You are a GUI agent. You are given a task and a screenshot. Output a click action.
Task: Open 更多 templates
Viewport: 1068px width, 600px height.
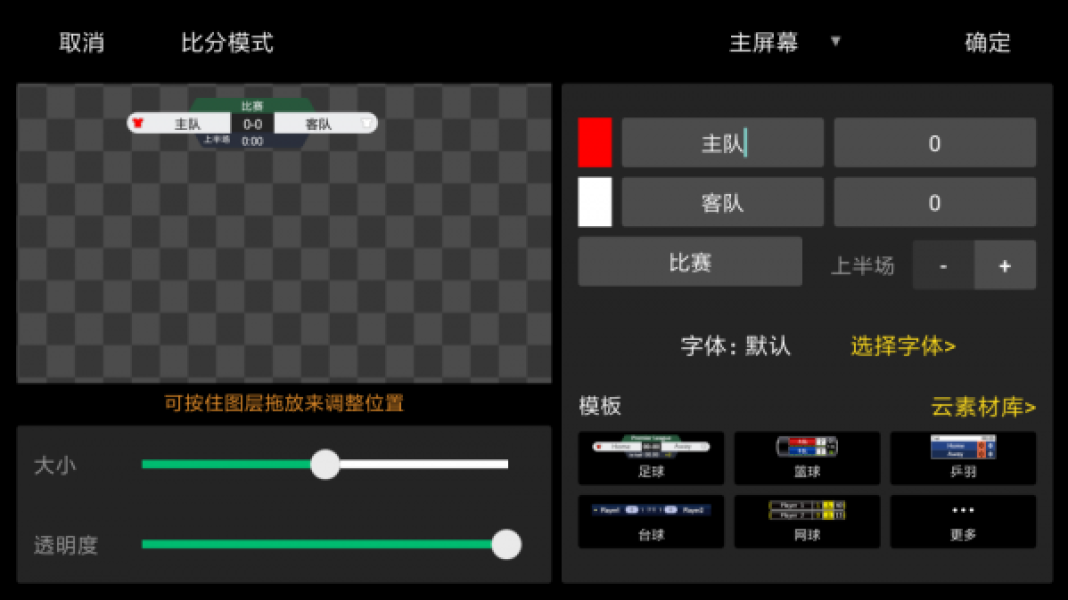[x=962, y=522]
